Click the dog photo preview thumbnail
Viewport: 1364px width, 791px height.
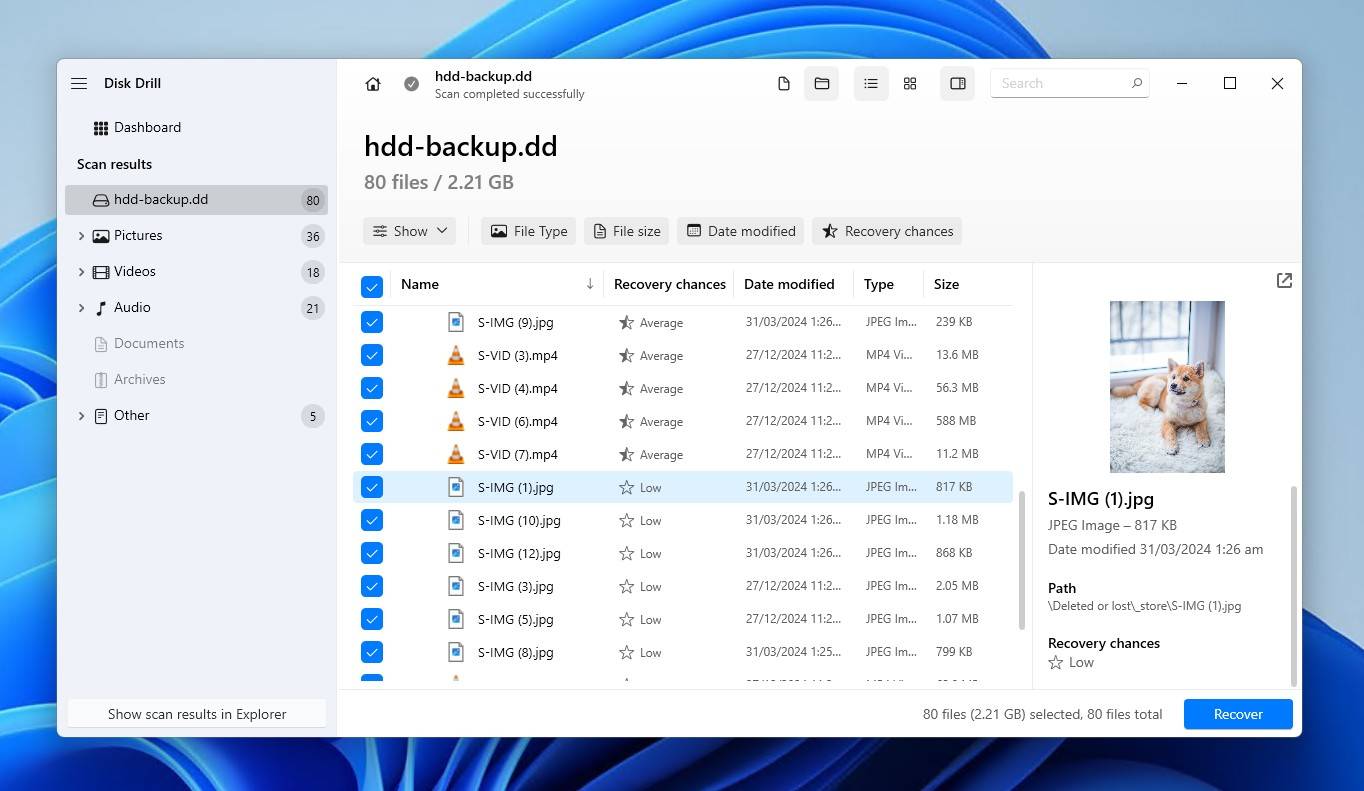1166,387
